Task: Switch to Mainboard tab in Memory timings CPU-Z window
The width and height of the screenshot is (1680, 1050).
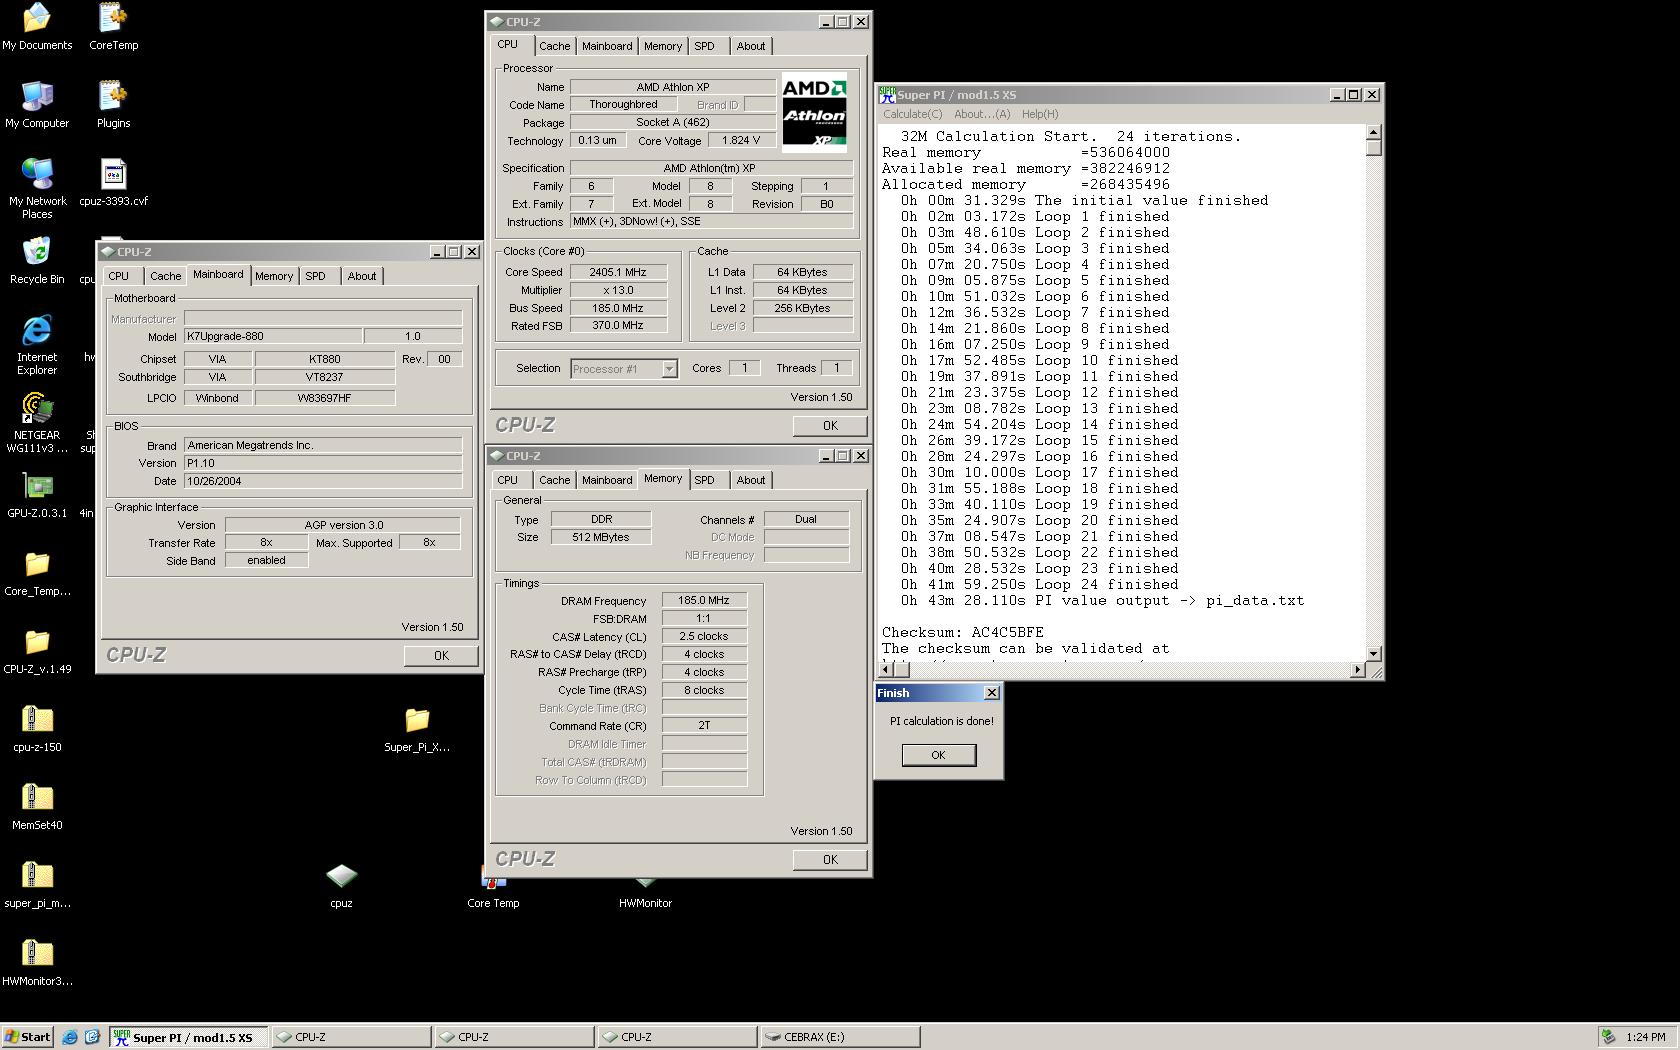Action: coord(607,480)
